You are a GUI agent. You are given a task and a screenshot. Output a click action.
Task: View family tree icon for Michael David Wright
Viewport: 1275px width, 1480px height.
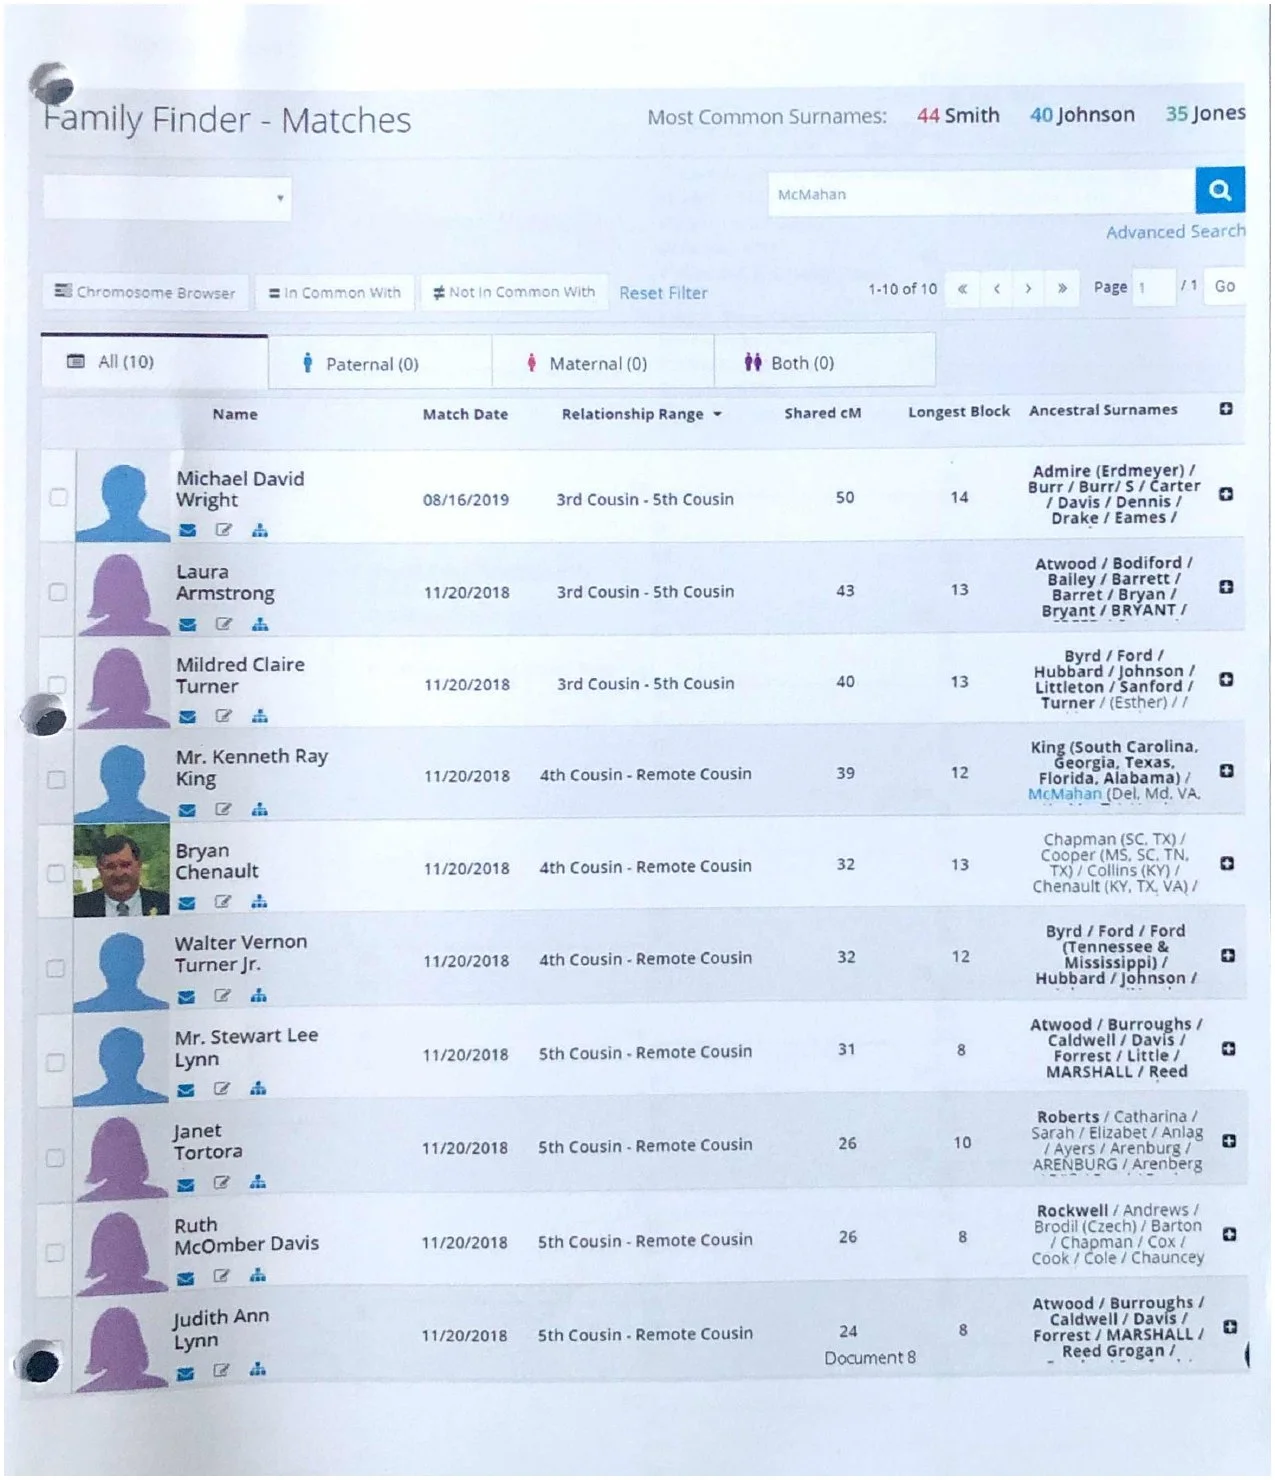(x=260, y=530)
